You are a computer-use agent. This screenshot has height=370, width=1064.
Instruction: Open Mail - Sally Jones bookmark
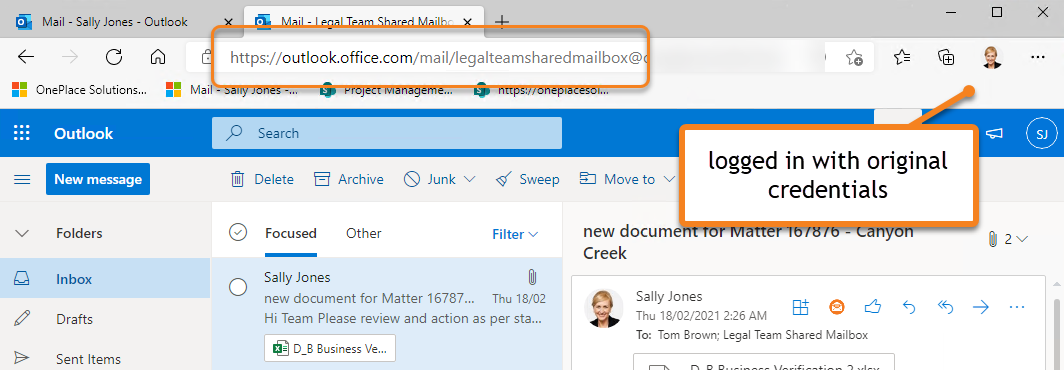232,90
